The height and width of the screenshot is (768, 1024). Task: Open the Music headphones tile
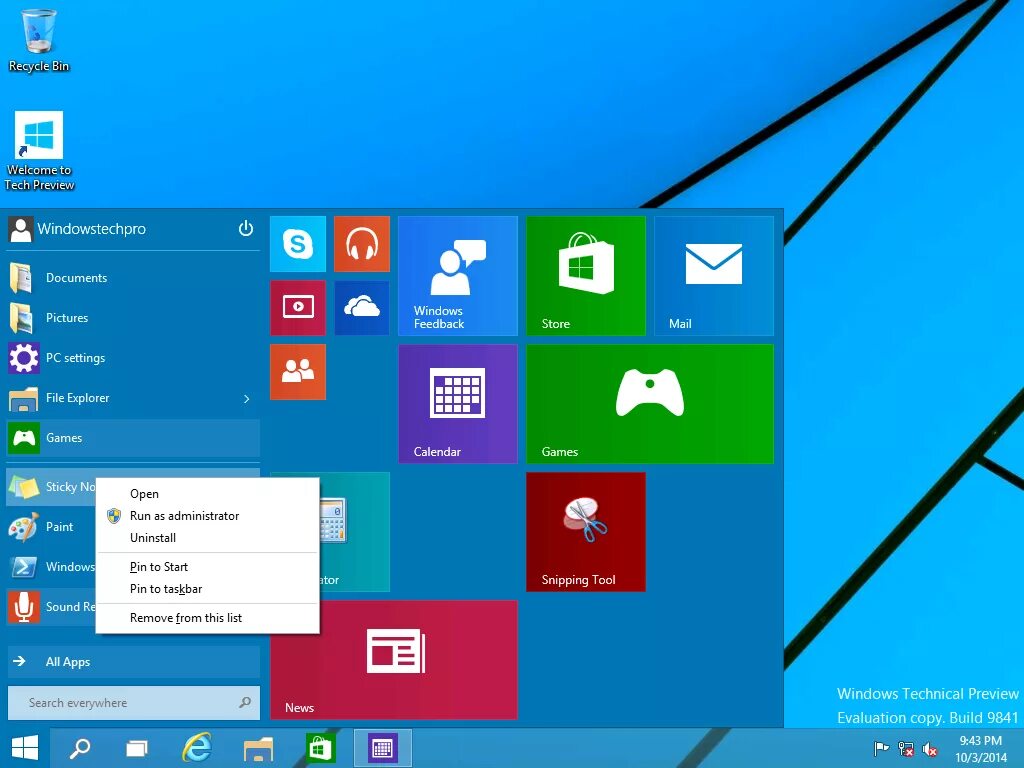click(x=362, y=244)
